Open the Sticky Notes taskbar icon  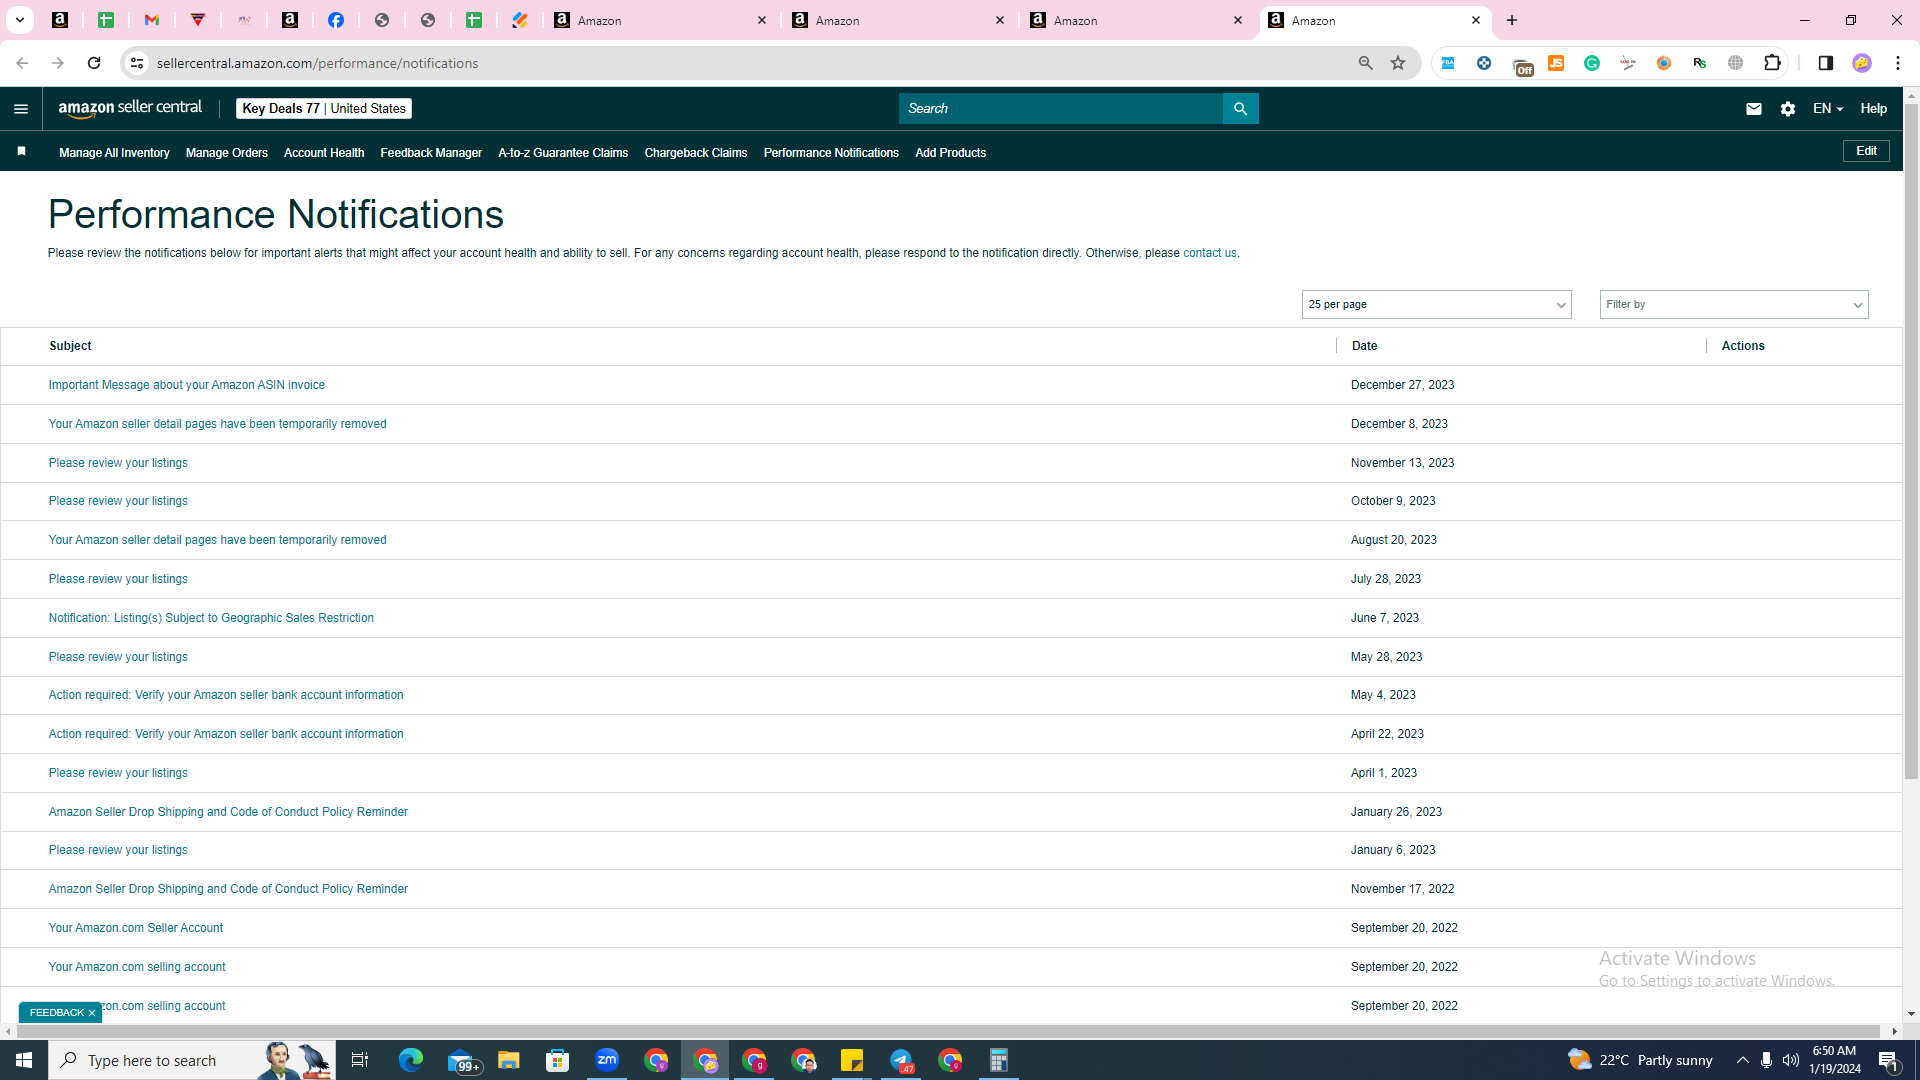852,1060
